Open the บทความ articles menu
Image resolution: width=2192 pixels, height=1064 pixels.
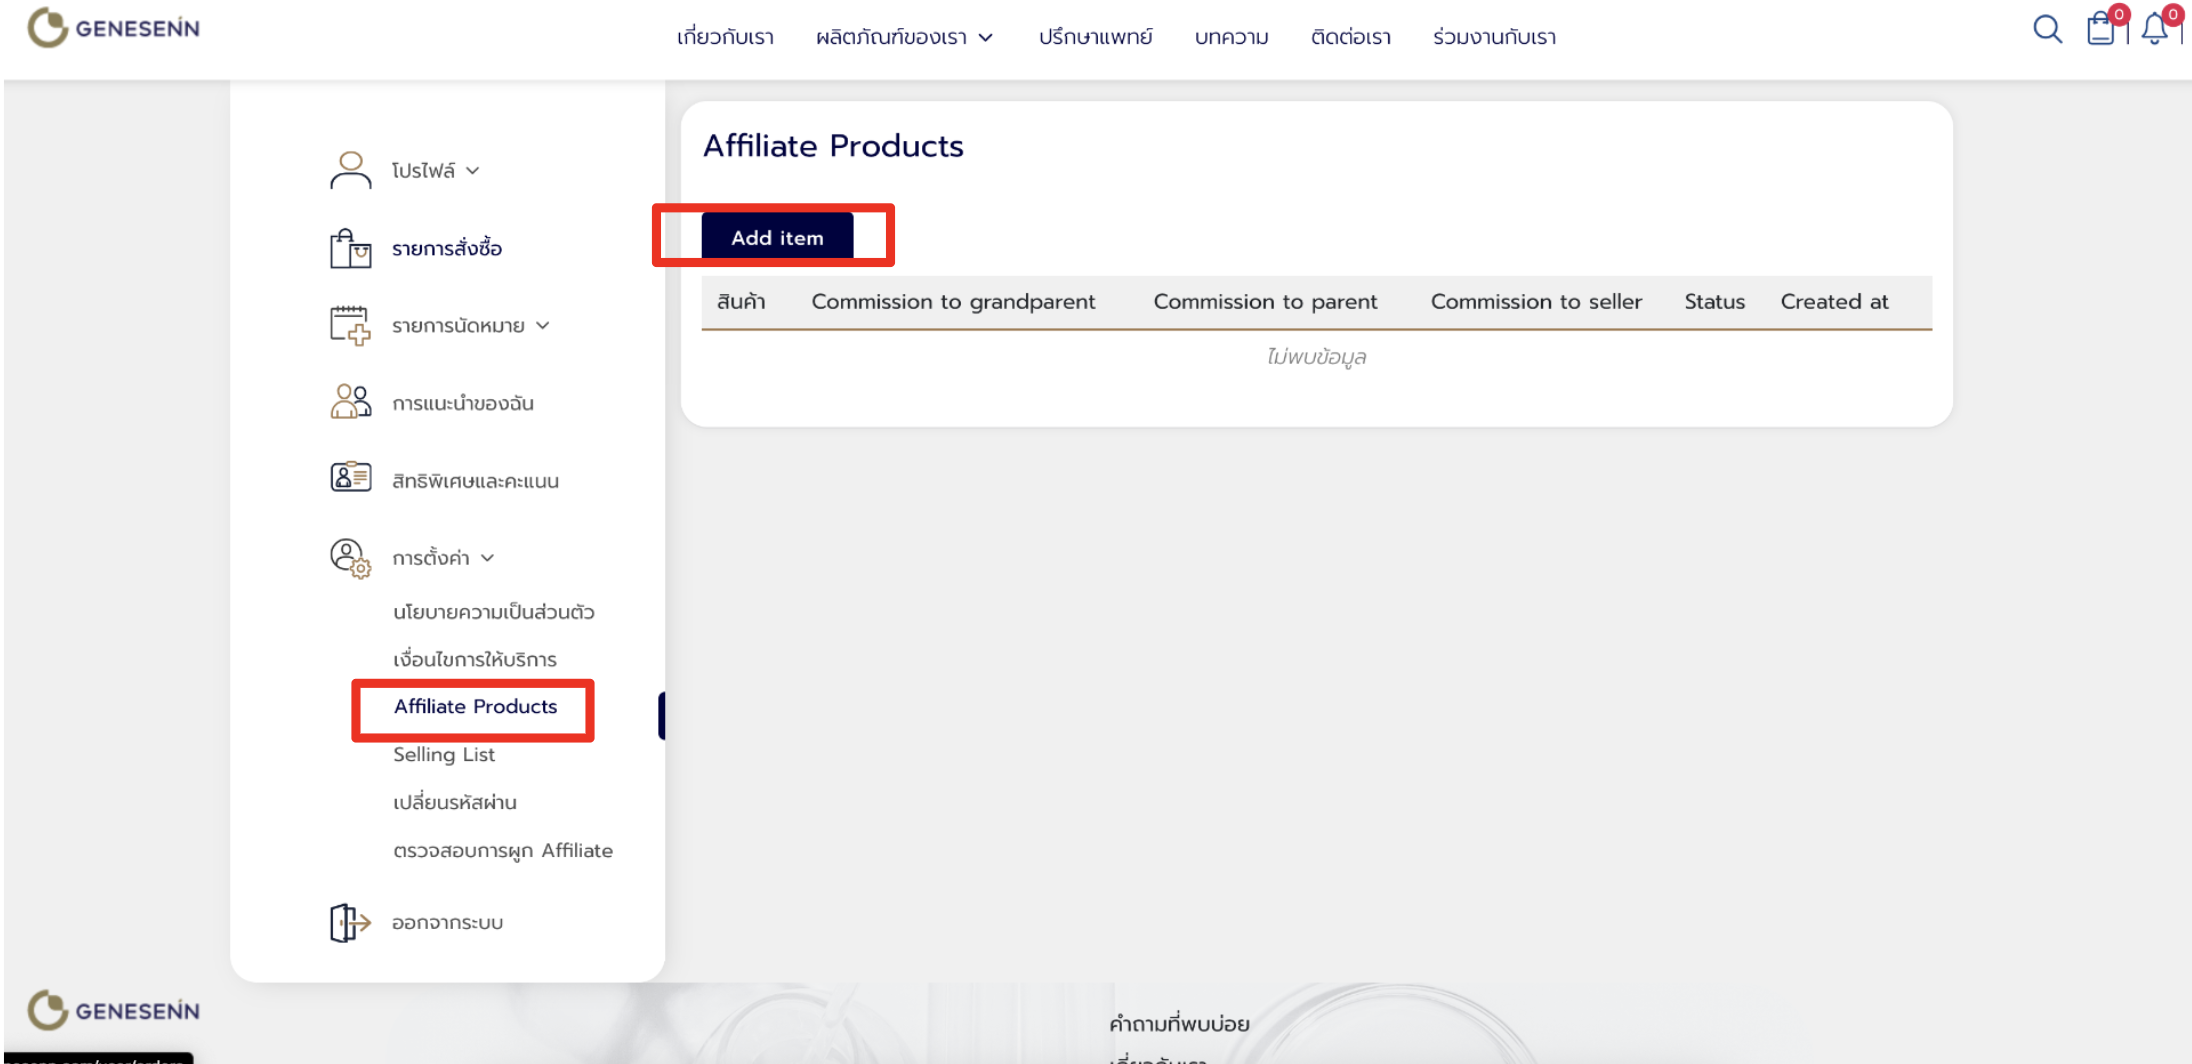point(1231,38)
